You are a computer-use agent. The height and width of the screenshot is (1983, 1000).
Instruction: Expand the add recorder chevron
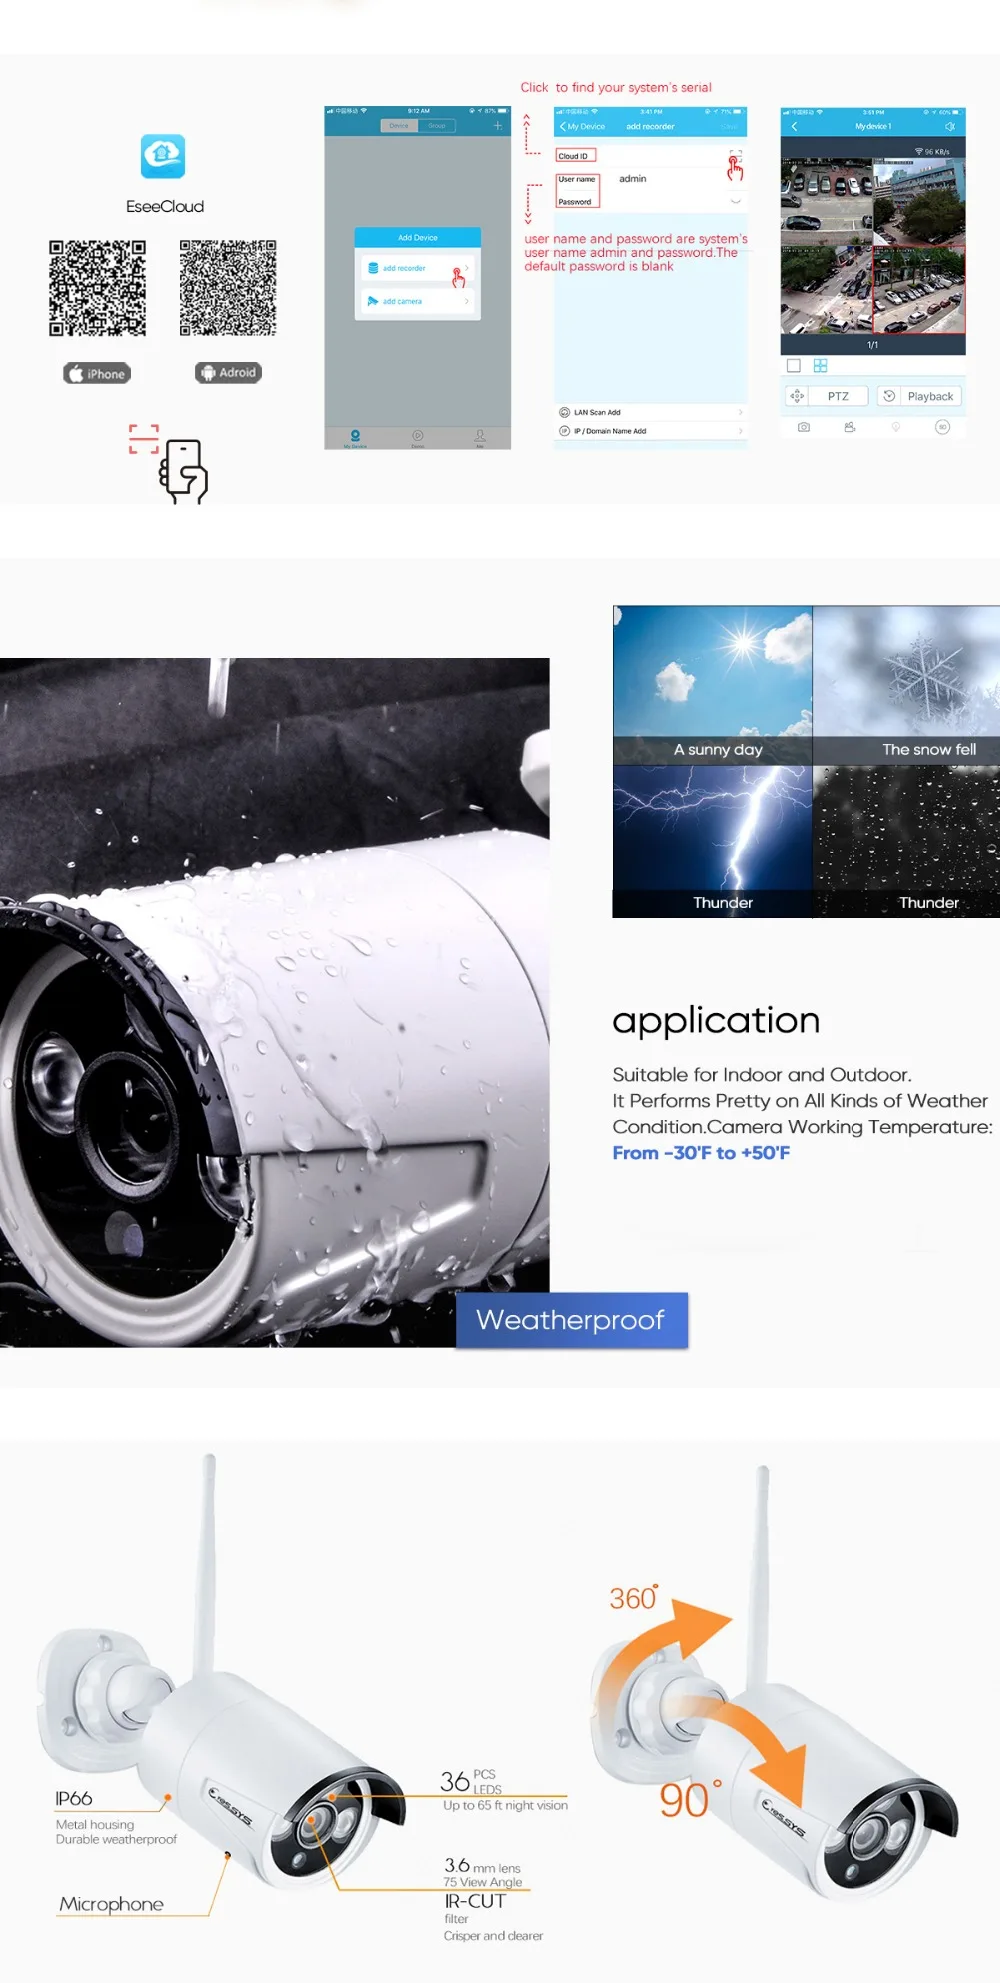[466, 268]
